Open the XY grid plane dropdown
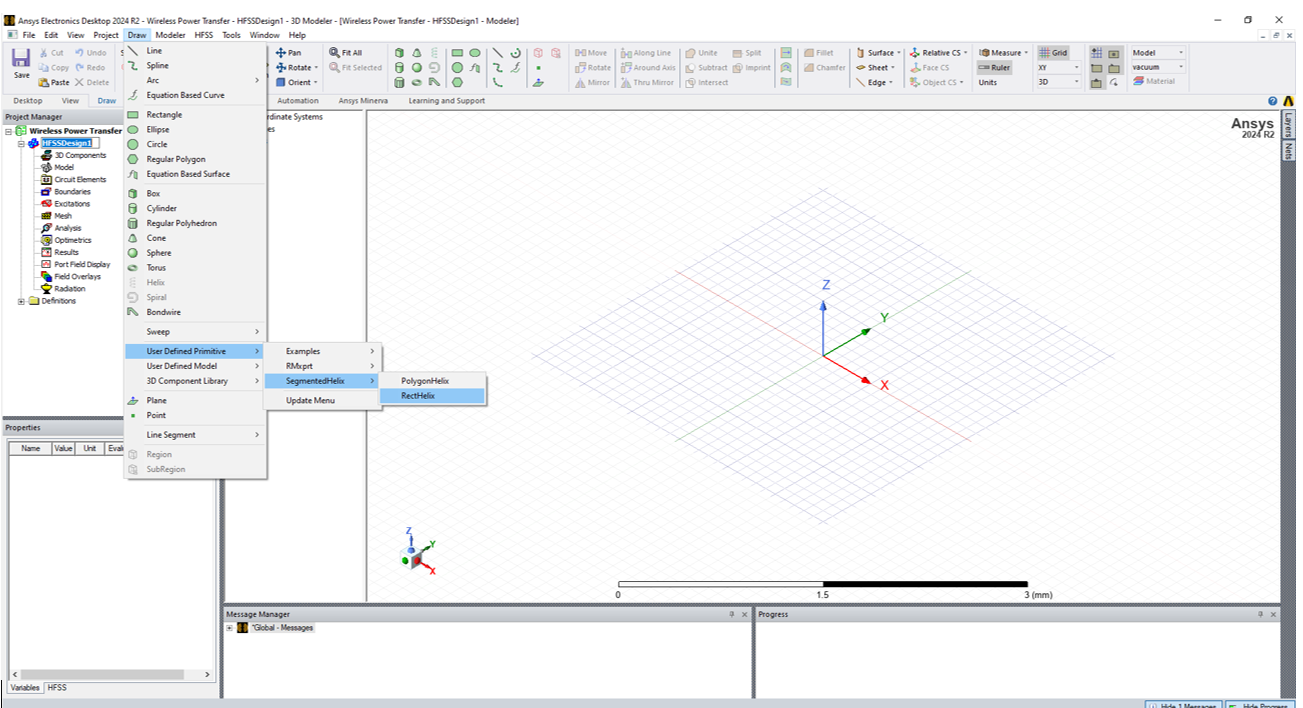This screenshot has width=1303, height=708. point(1076,68)
